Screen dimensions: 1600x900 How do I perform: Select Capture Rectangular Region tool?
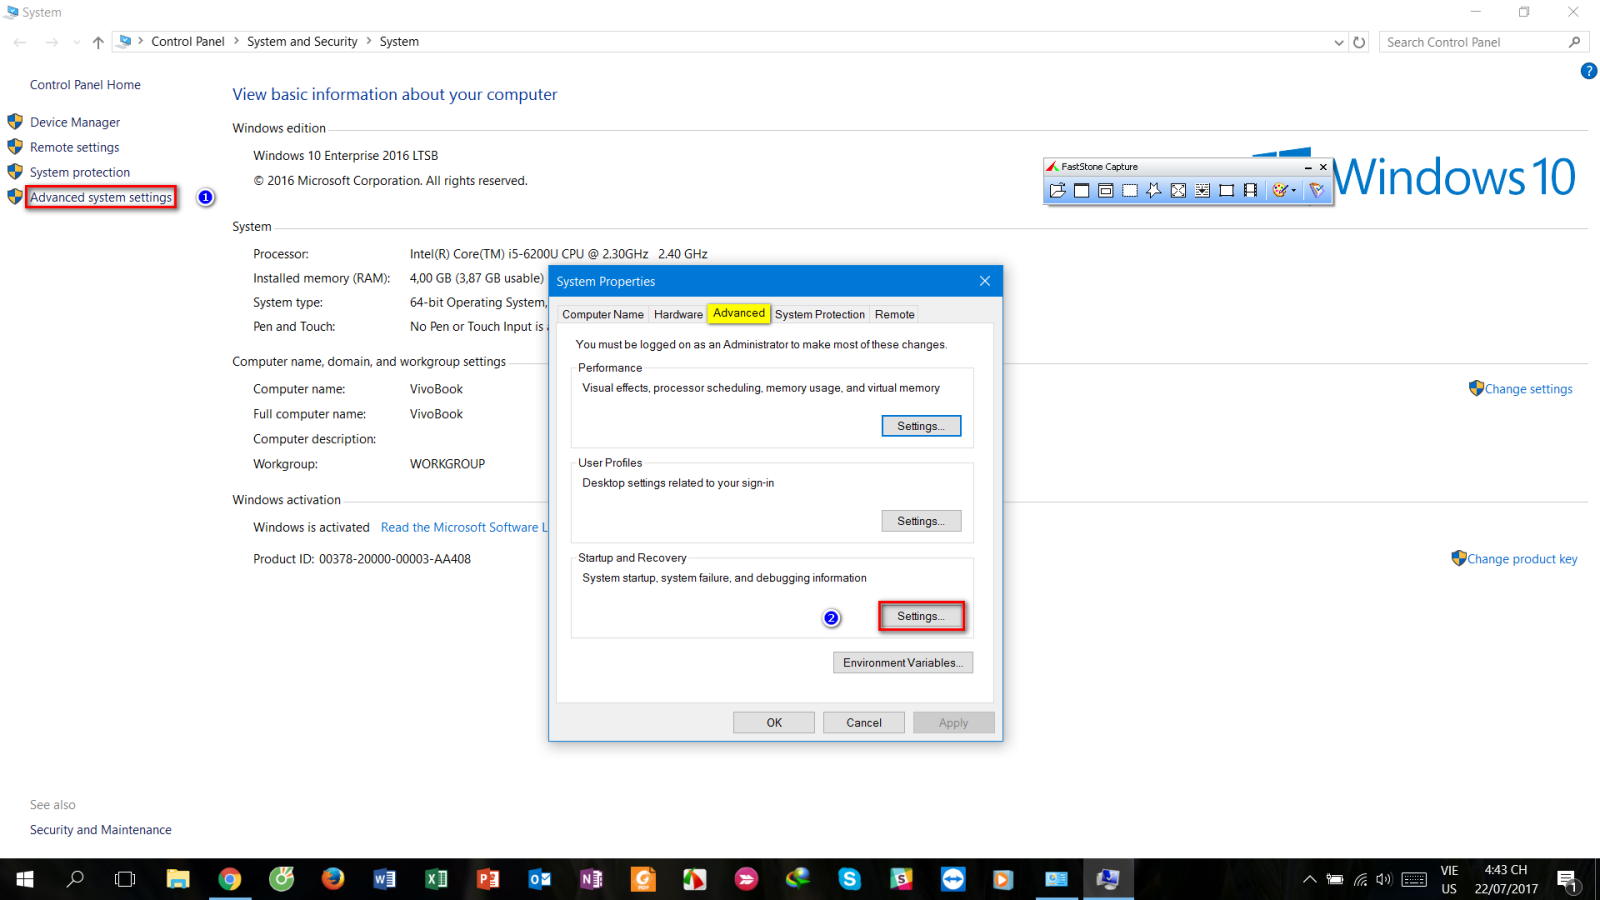click(x=1129, y=190)
